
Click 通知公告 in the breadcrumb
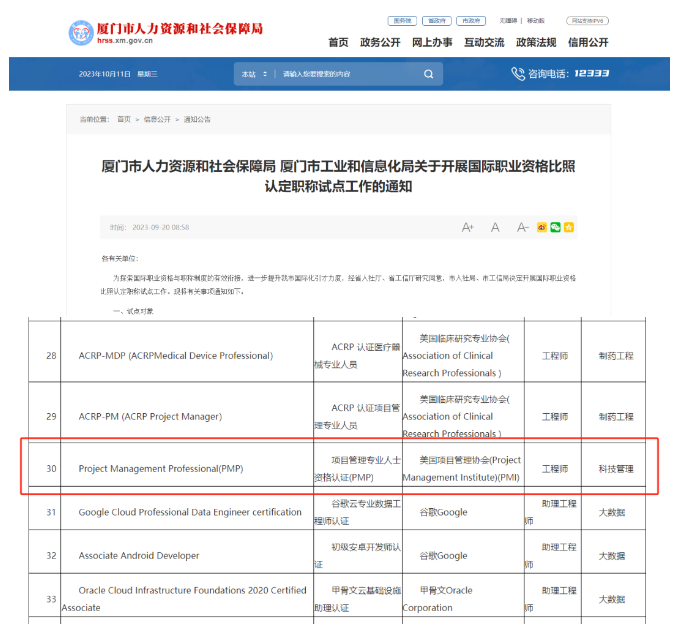[196, 119]
